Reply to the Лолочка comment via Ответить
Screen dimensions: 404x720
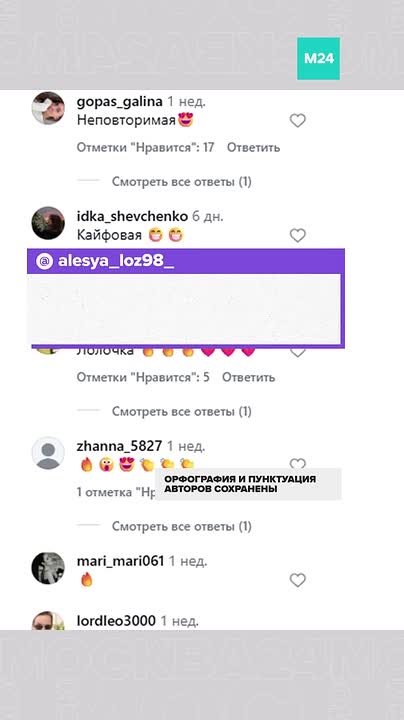tap(249, 377)
